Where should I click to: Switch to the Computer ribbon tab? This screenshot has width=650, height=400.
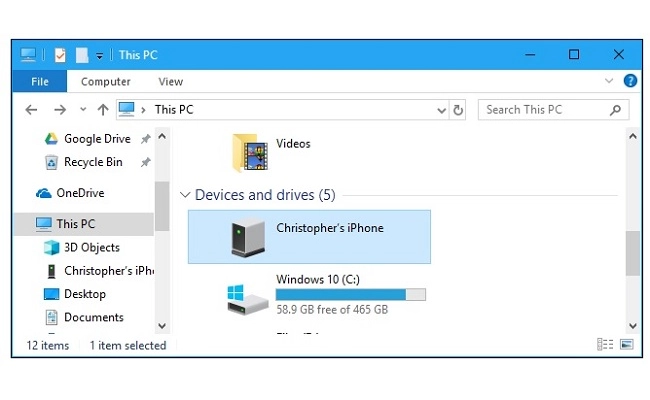(106, 82)
